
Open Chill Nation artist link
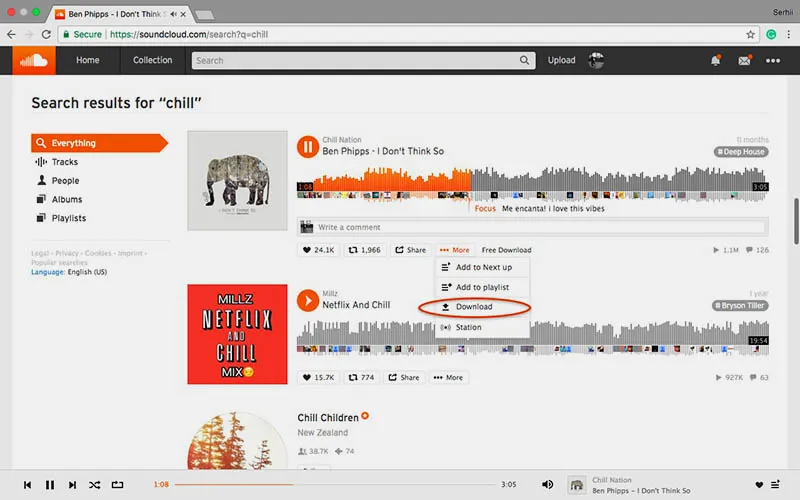point(342,140)
